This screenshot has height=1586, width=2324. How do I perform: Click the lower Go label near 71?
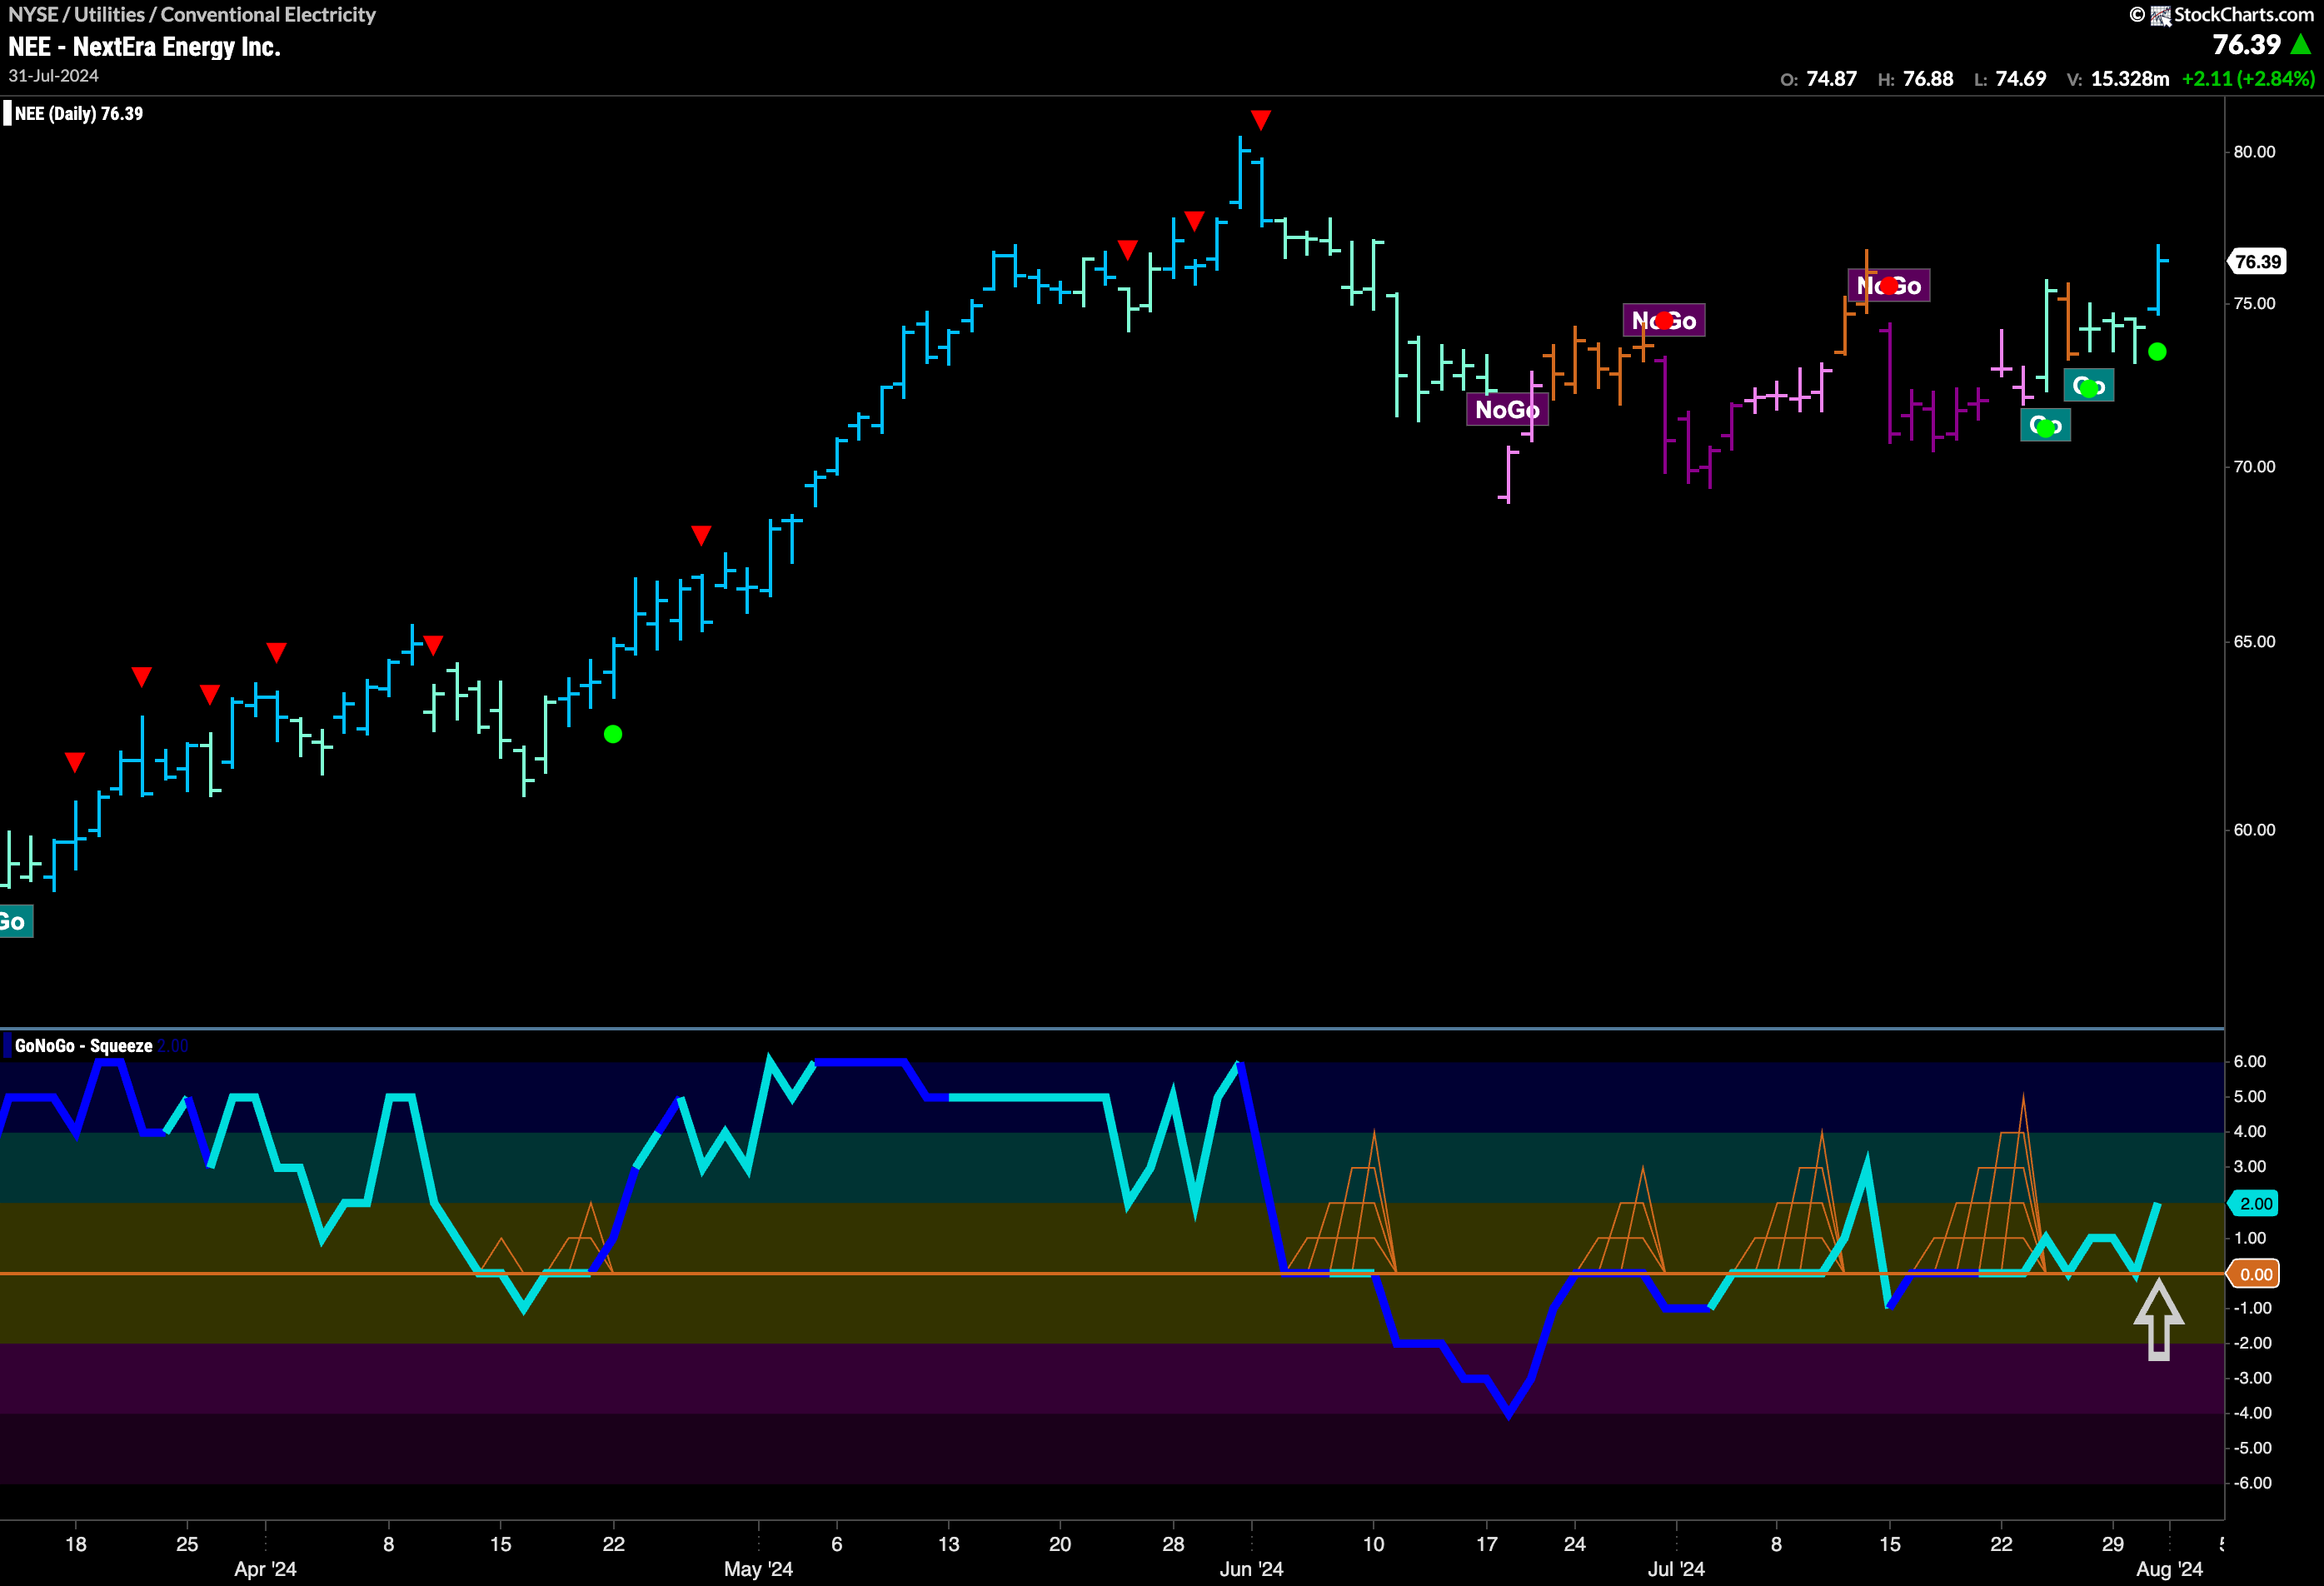click(2045, 426)
